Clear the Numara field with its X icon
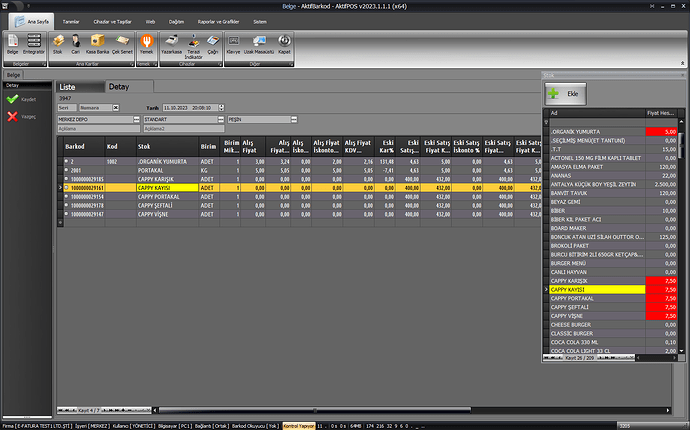This screenshot has height=430, width=690. [116, 107]
